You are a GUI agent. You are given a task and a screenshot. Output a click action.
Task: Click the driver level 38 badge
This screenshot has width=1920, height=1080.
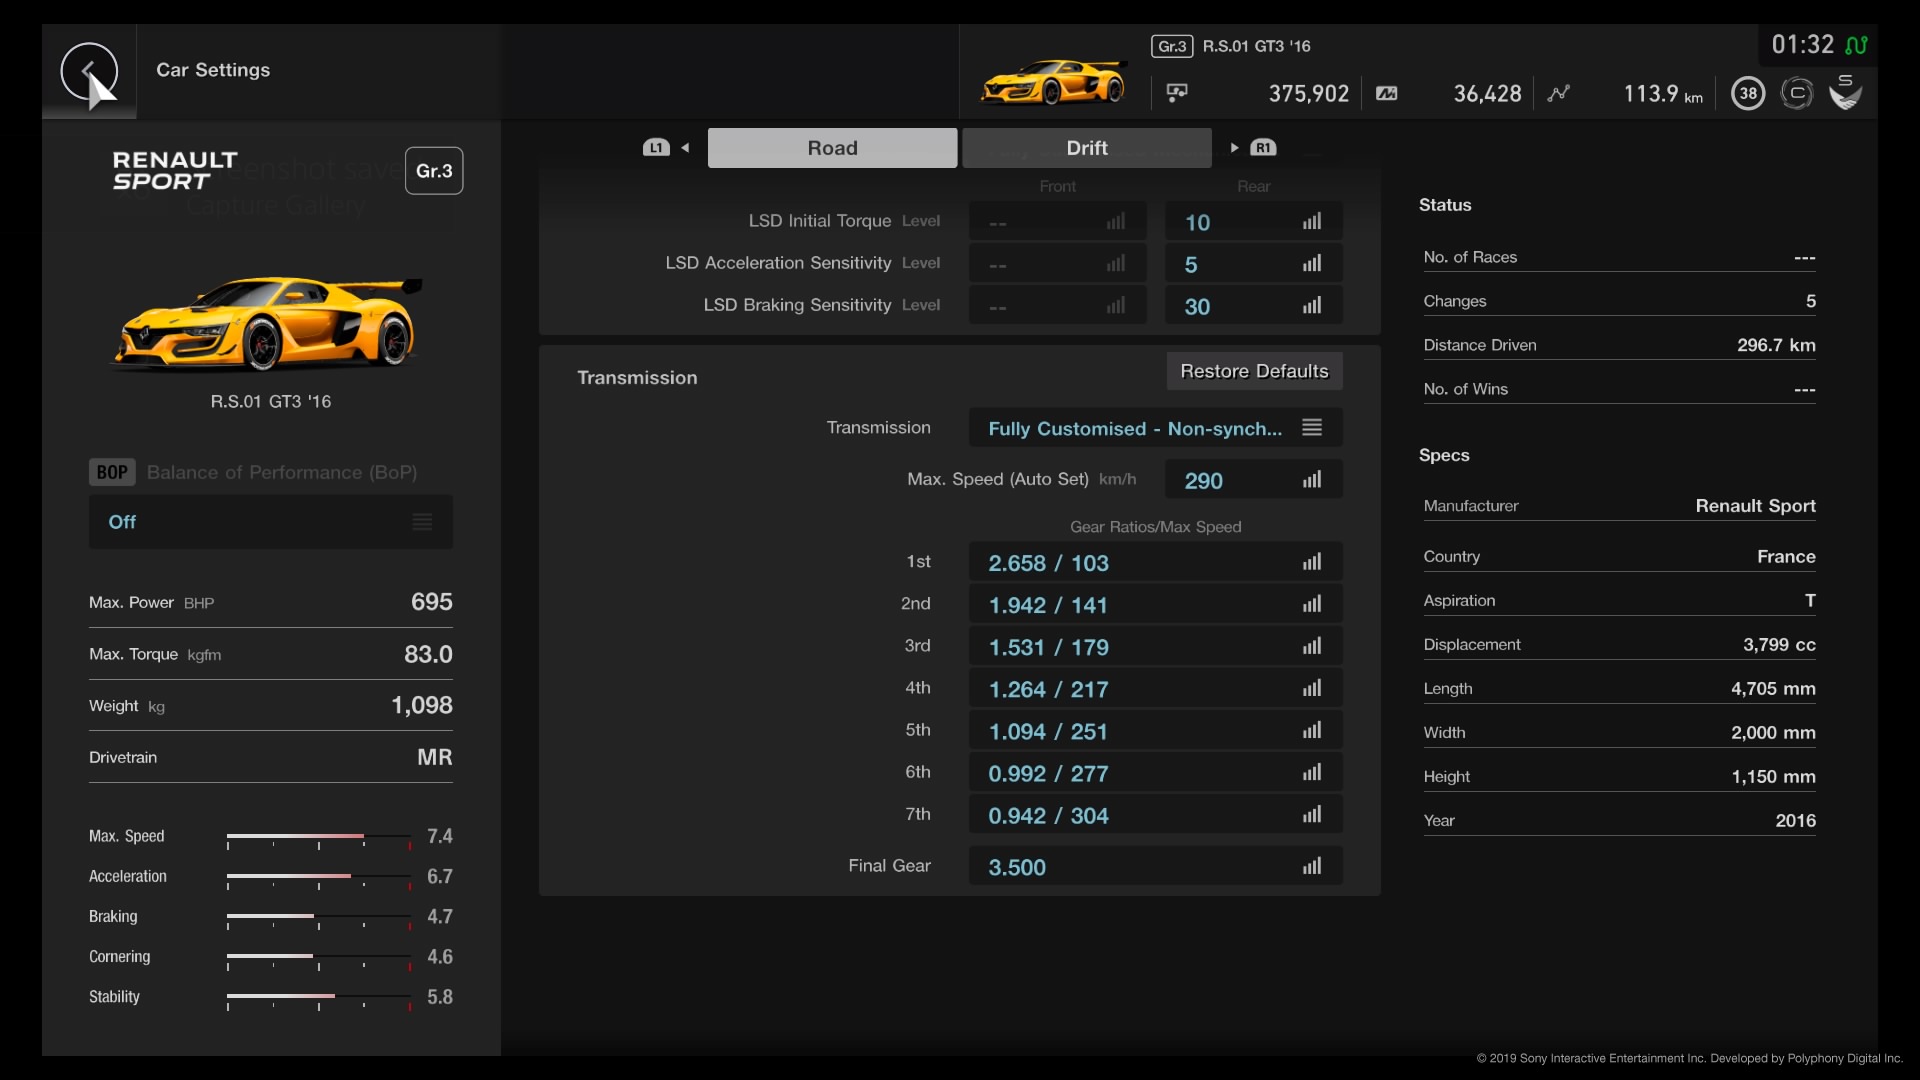(x=1748, y=94)
